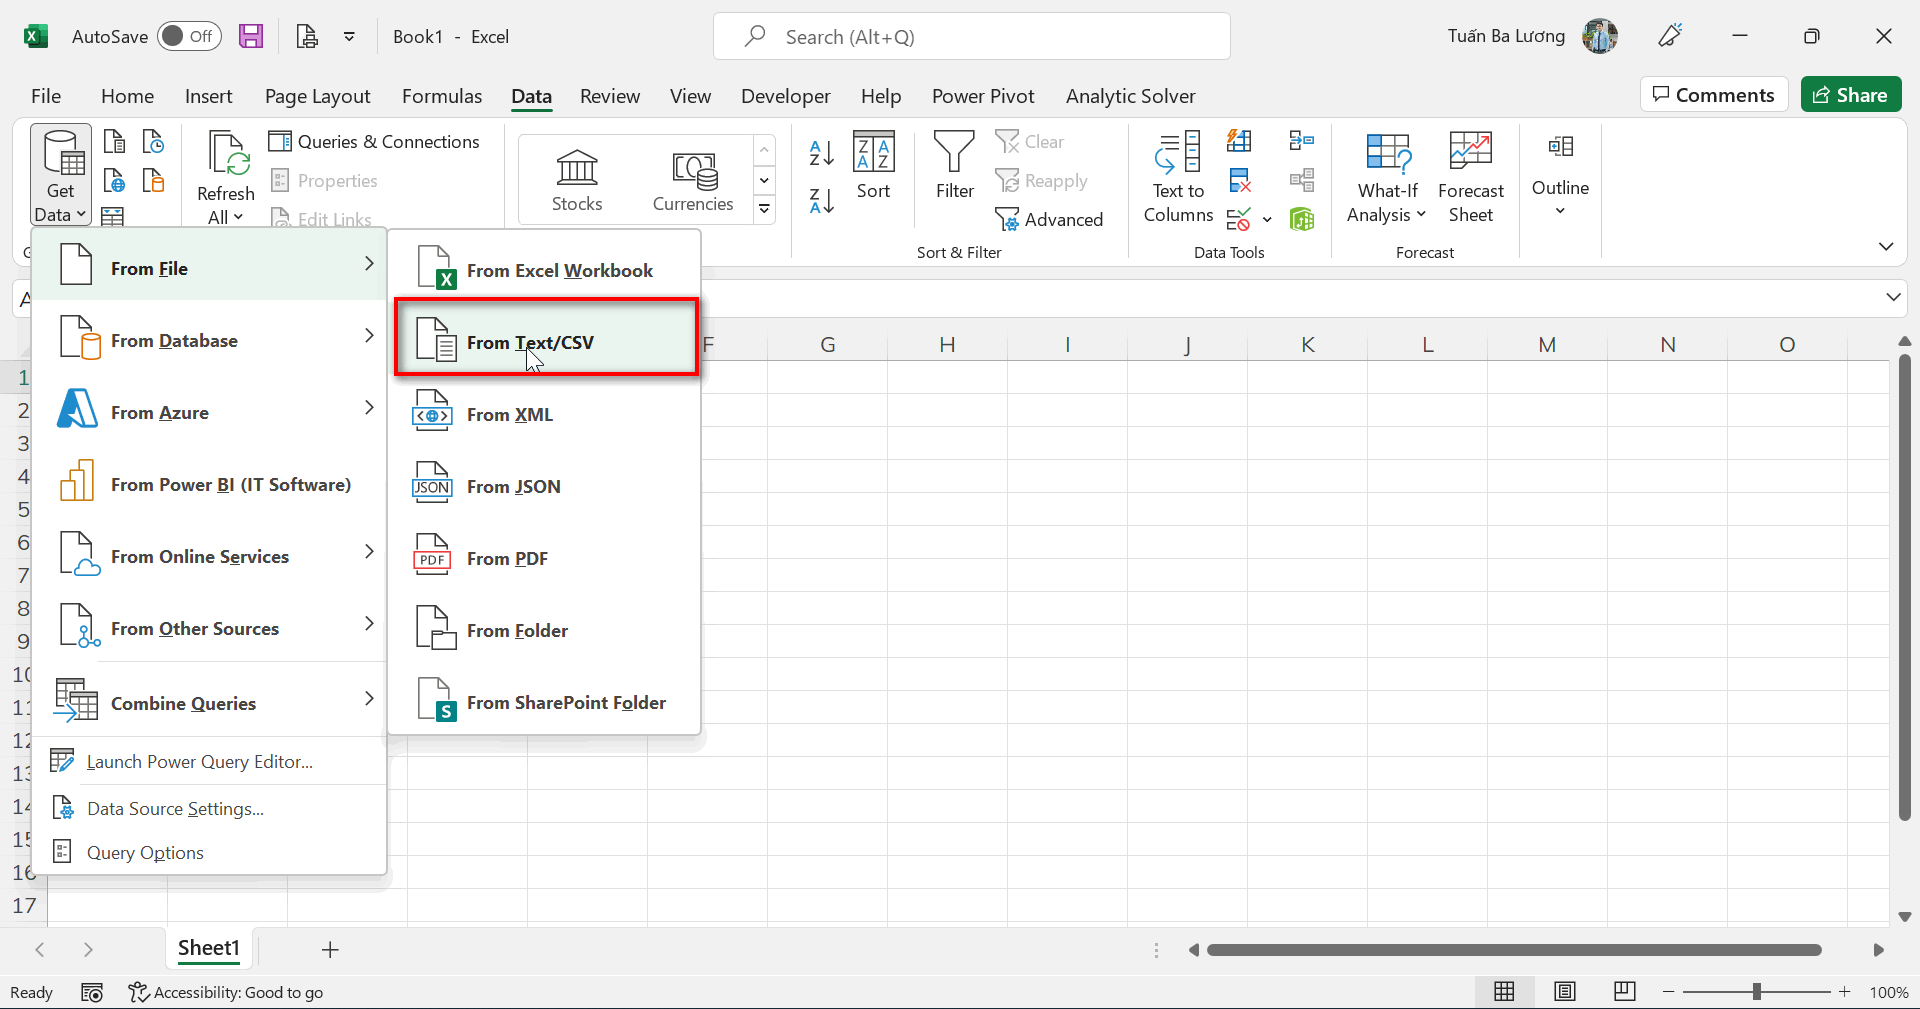1920x1009 pixels.
Task: Click the Share button
Action: pyautogui.click(x=1850, y=95)
